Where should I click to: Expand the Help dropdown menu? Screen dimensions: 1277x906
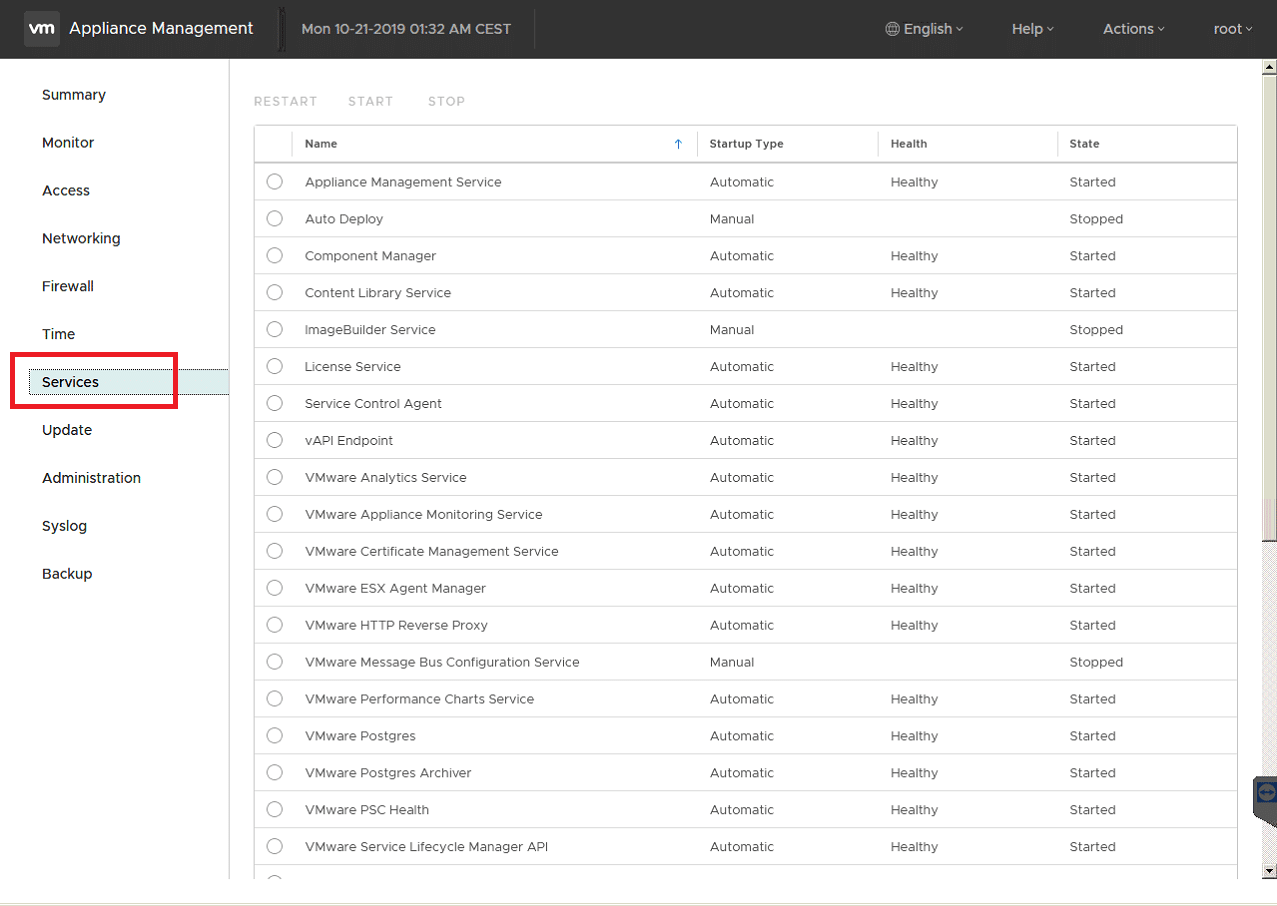pyautogui.click(x=1033, y=29)
